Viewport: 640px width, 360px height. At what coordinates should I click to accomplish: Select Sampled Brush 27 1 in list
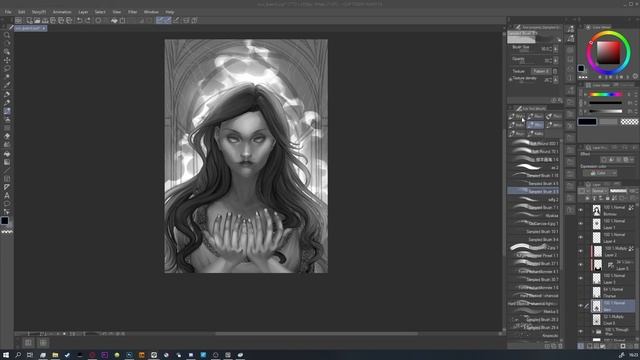(x=534, y=263)
